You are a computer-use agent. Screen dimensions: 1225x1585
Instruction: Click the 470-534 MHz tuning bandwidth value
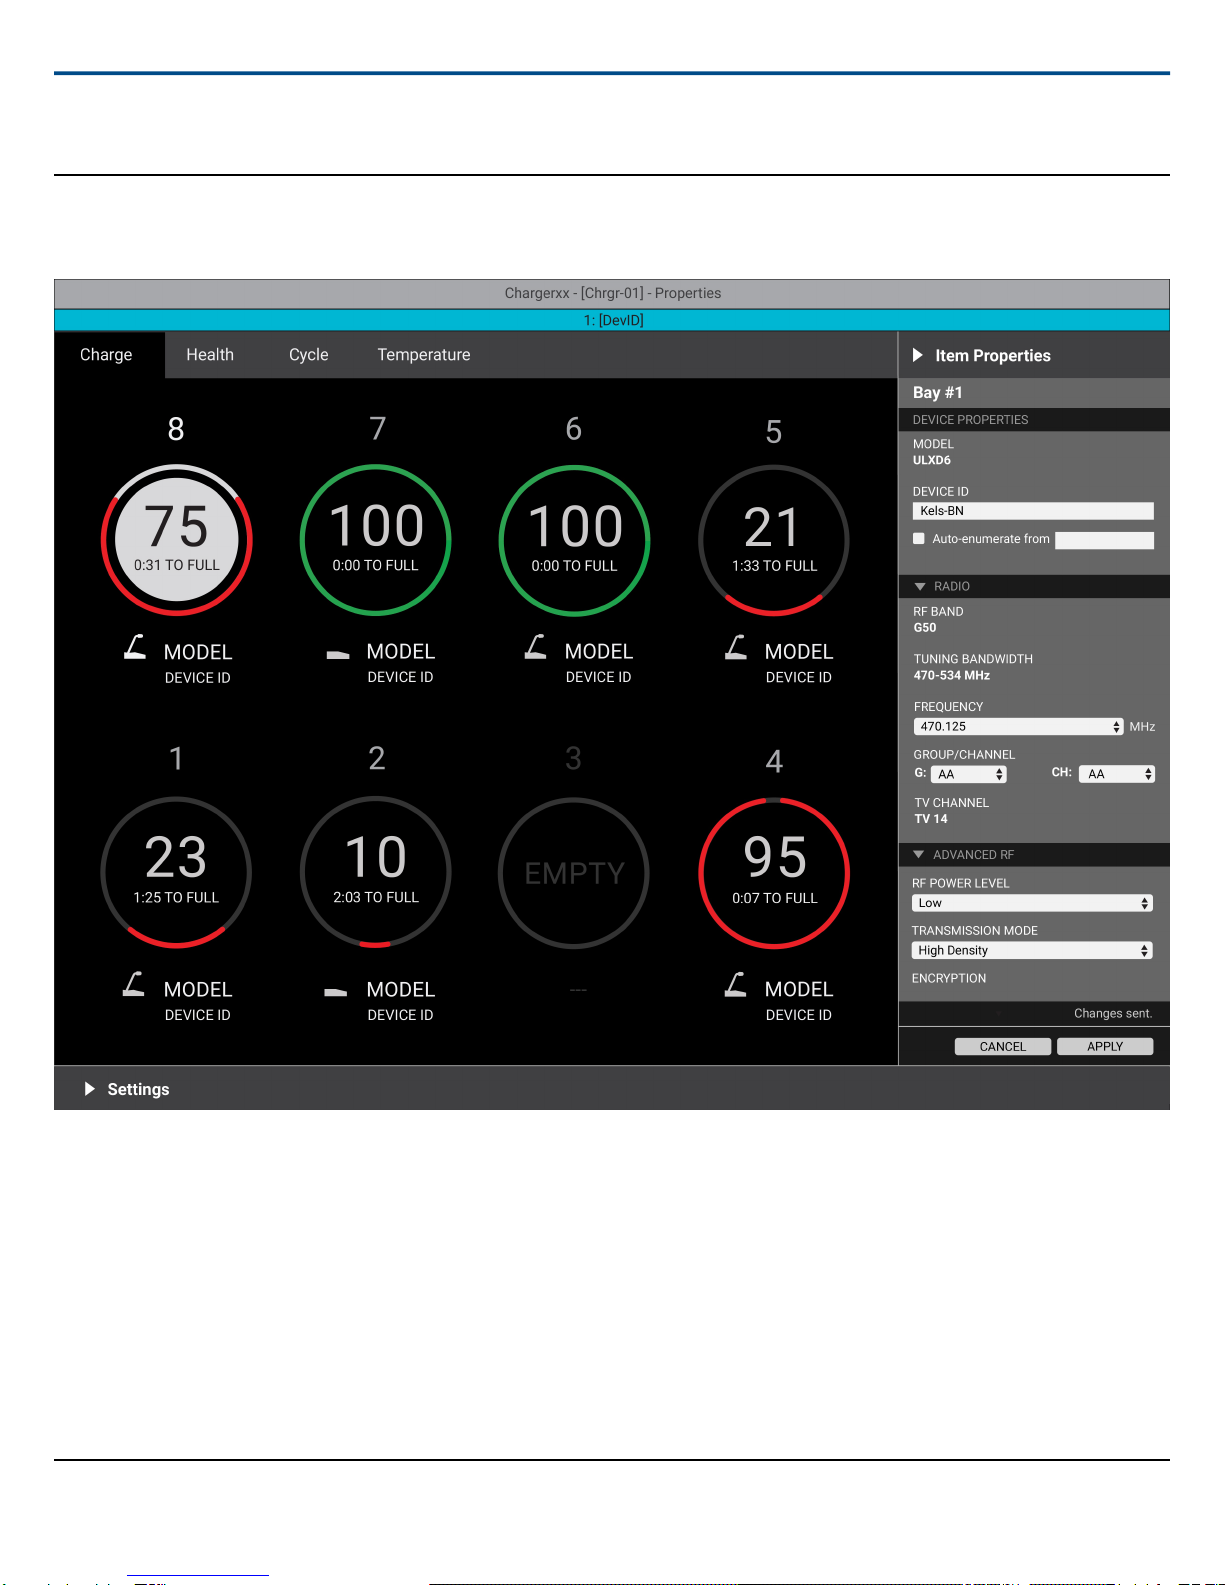952,676
